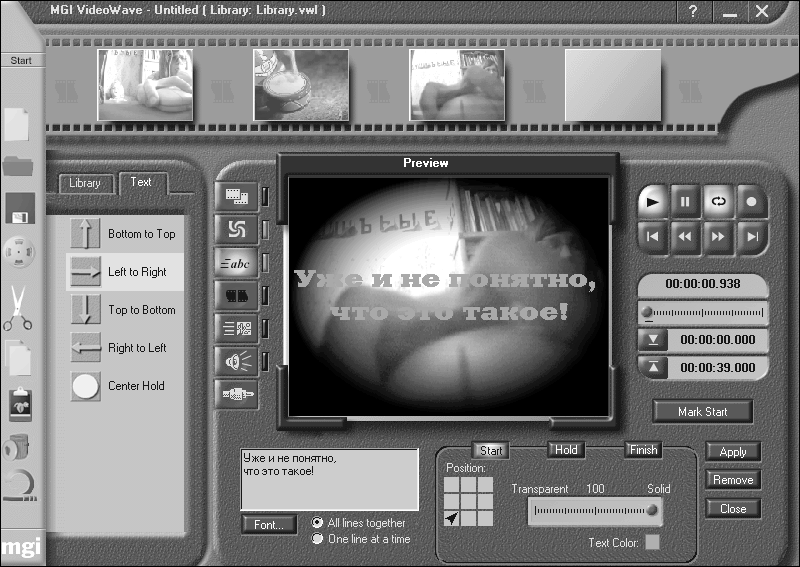The height and width of the screenshot is (567, 800).
Task: Select One line at a time option
Action: tap(317, 538)
